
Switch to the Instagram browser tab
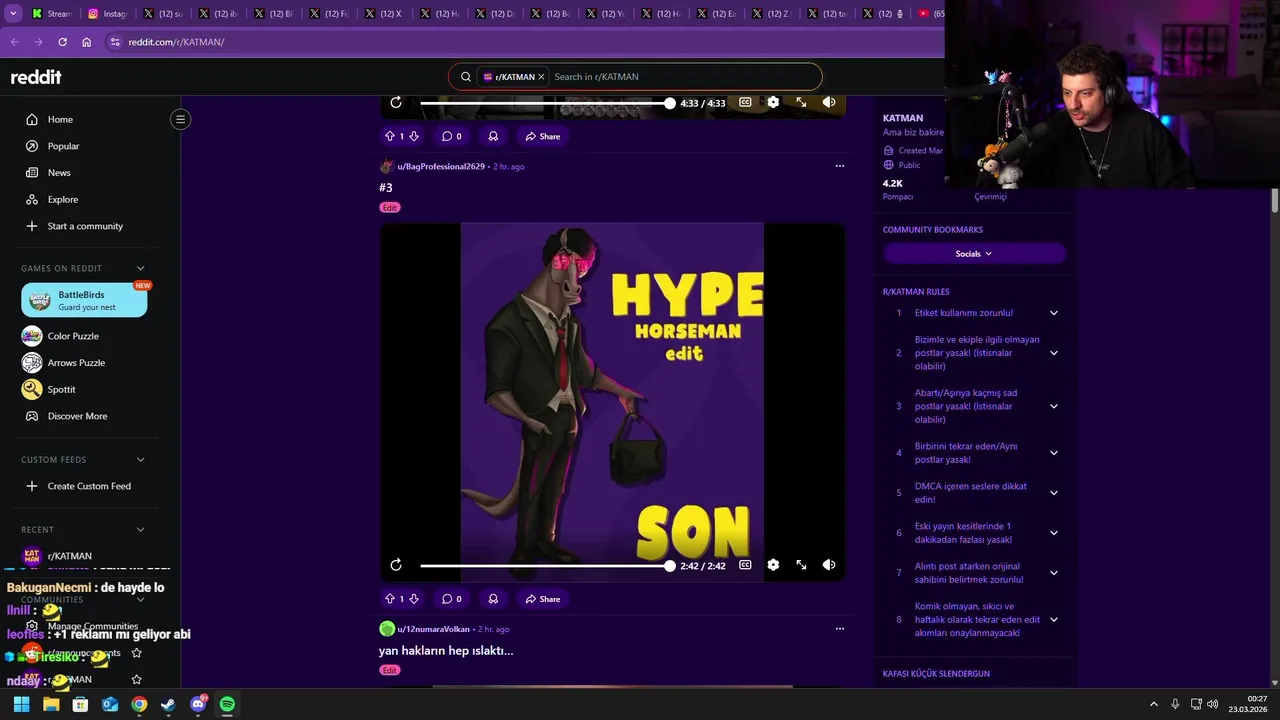pos(106,14)
